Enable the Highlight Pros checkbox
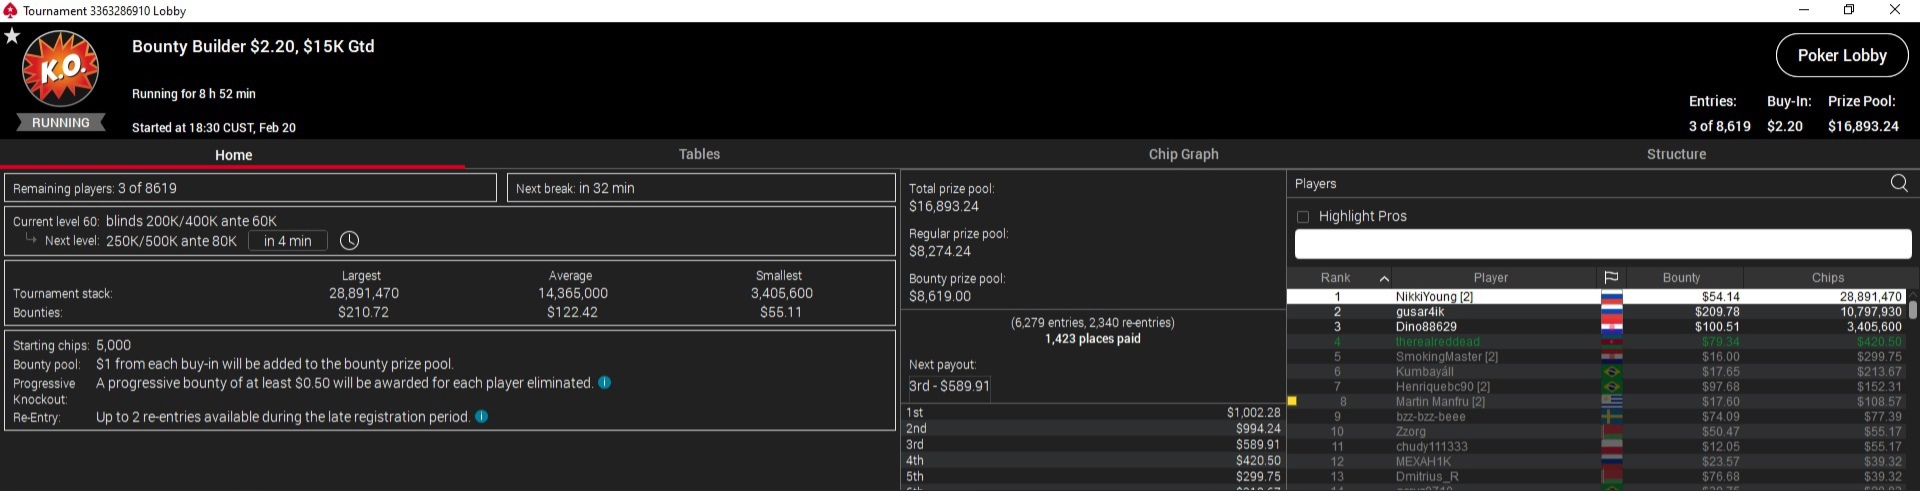 click(x=1303, y=217)
